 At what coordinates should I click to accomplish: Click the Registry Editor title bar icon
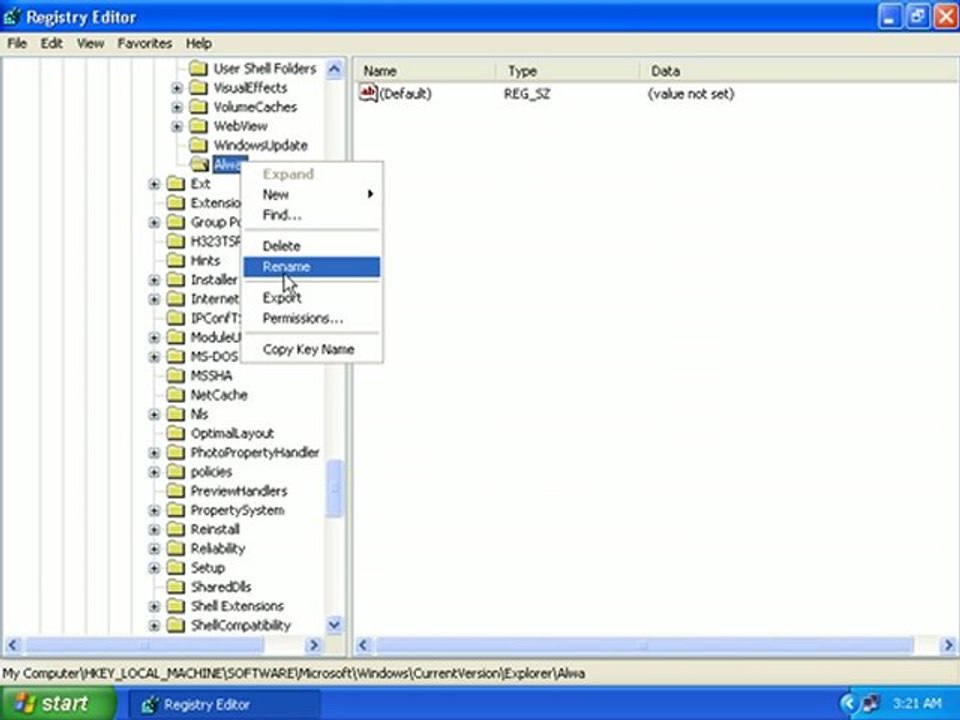click(12, 17)
